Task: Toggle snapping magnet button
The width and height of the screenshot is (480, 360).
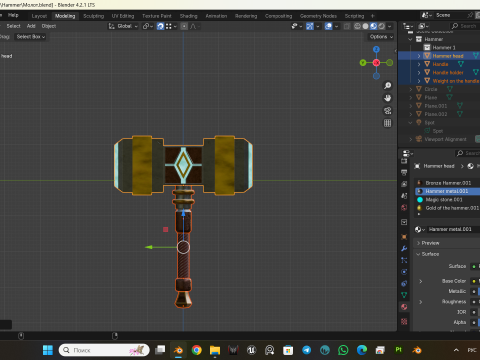Action: click(x=160, y=26)
